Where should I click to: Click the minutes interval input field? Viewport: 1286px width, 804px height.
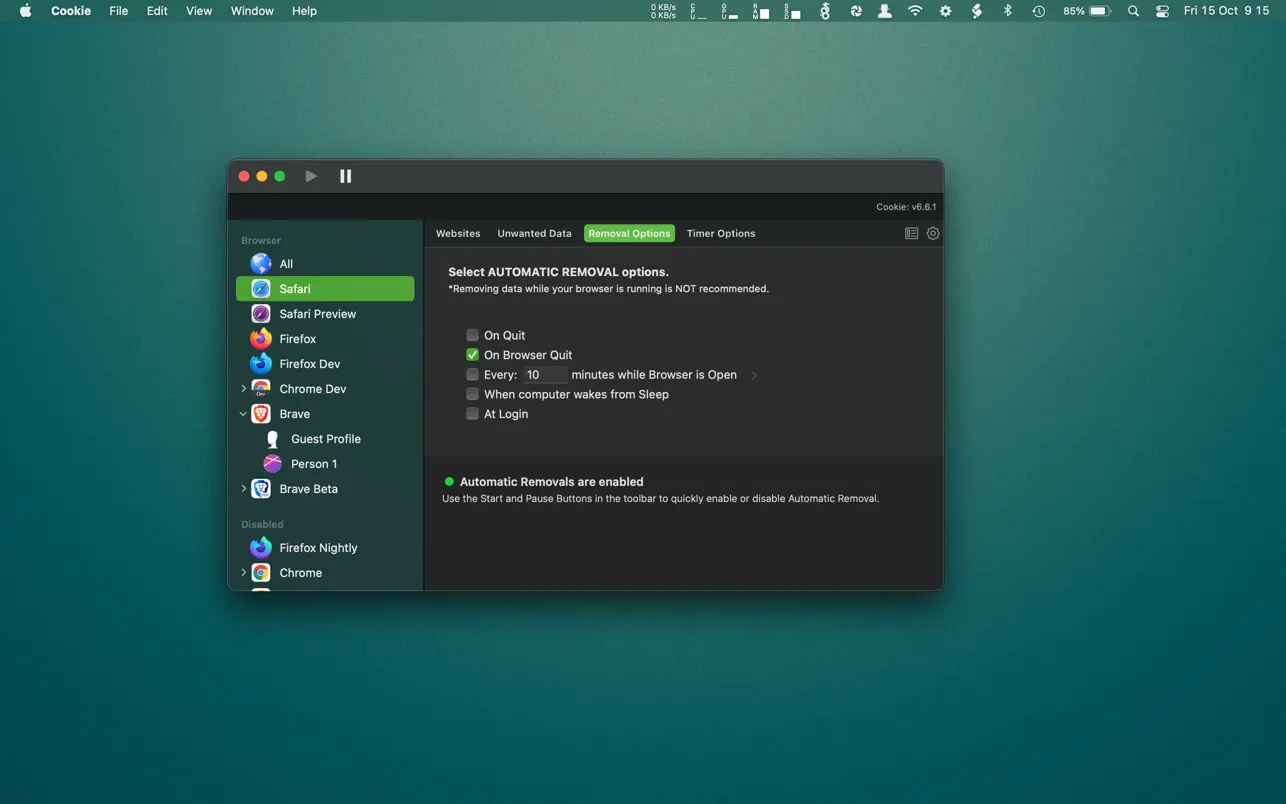pos(545,375)
